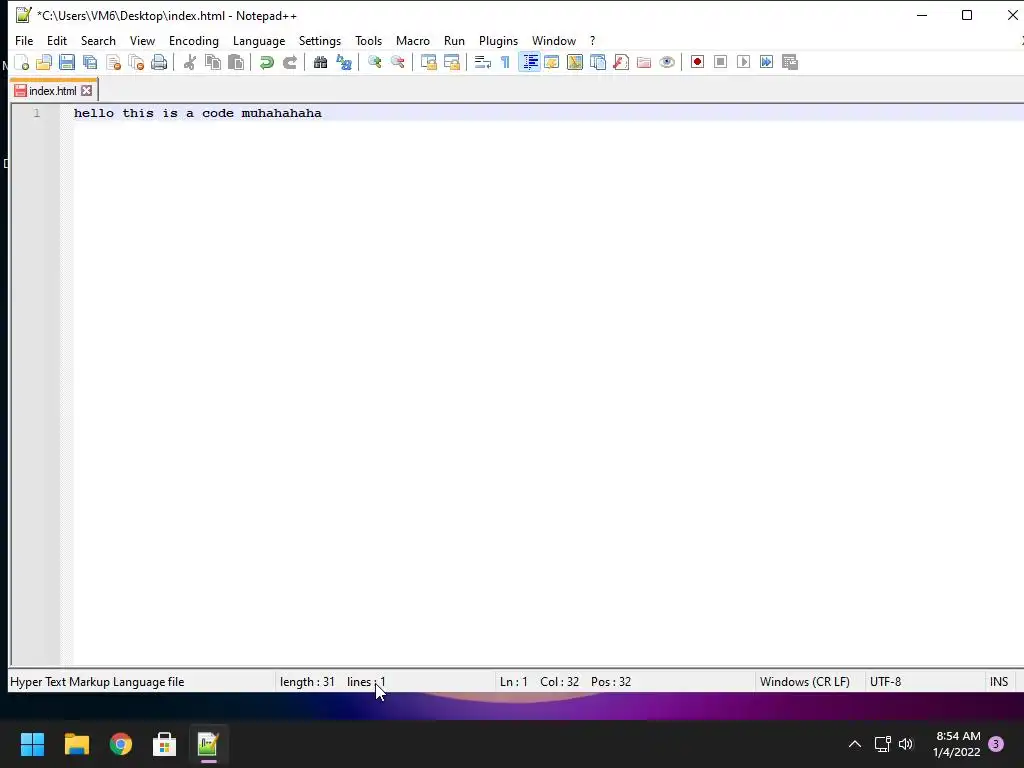Click line number 1 in the margin
Image resolution: width=1024 pixels, height=768 pixels.
tap(37, 113)
